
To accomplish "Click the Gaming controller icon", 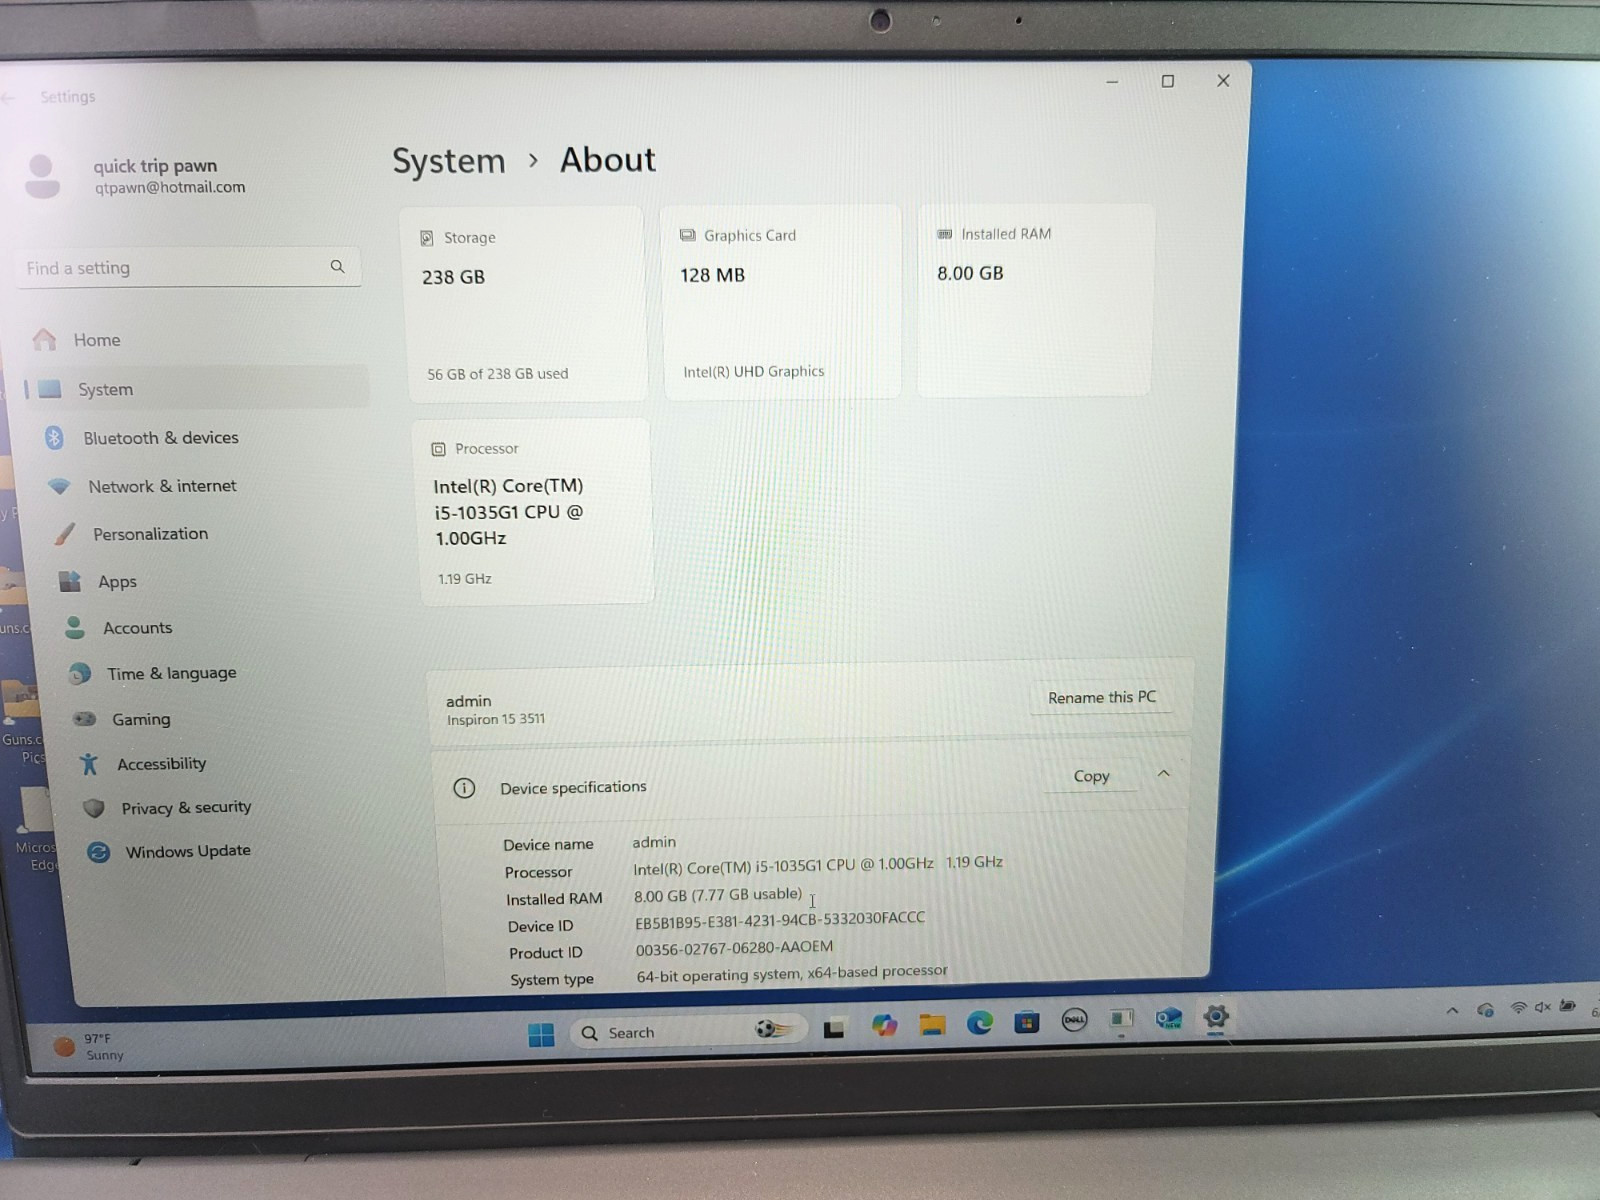I will 85,719.
